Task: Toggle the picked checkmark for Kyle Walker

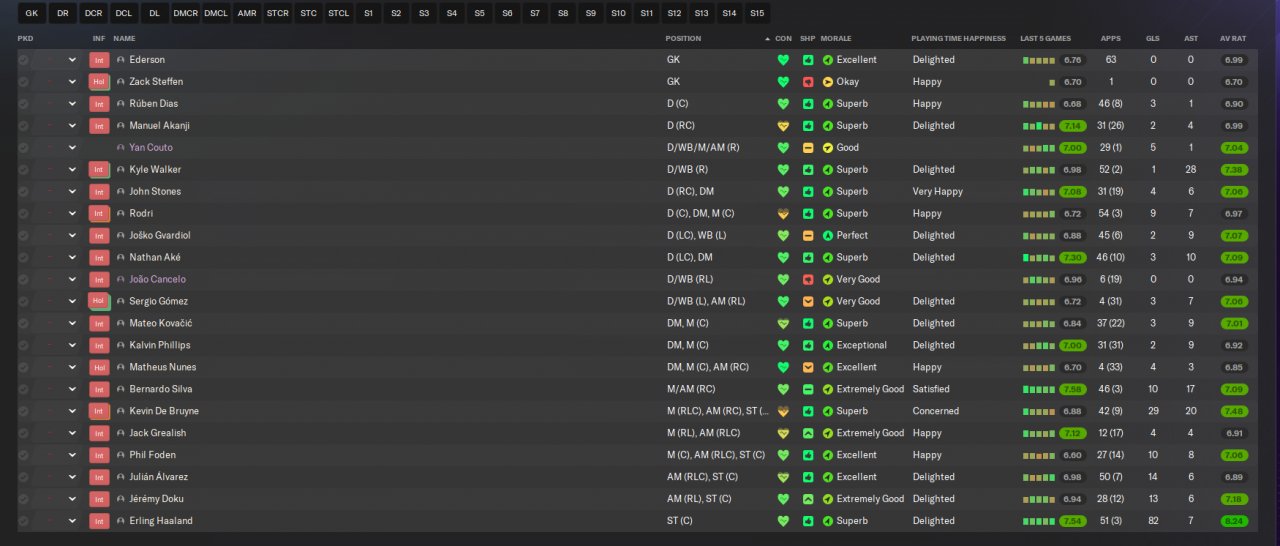Action: 24,170
